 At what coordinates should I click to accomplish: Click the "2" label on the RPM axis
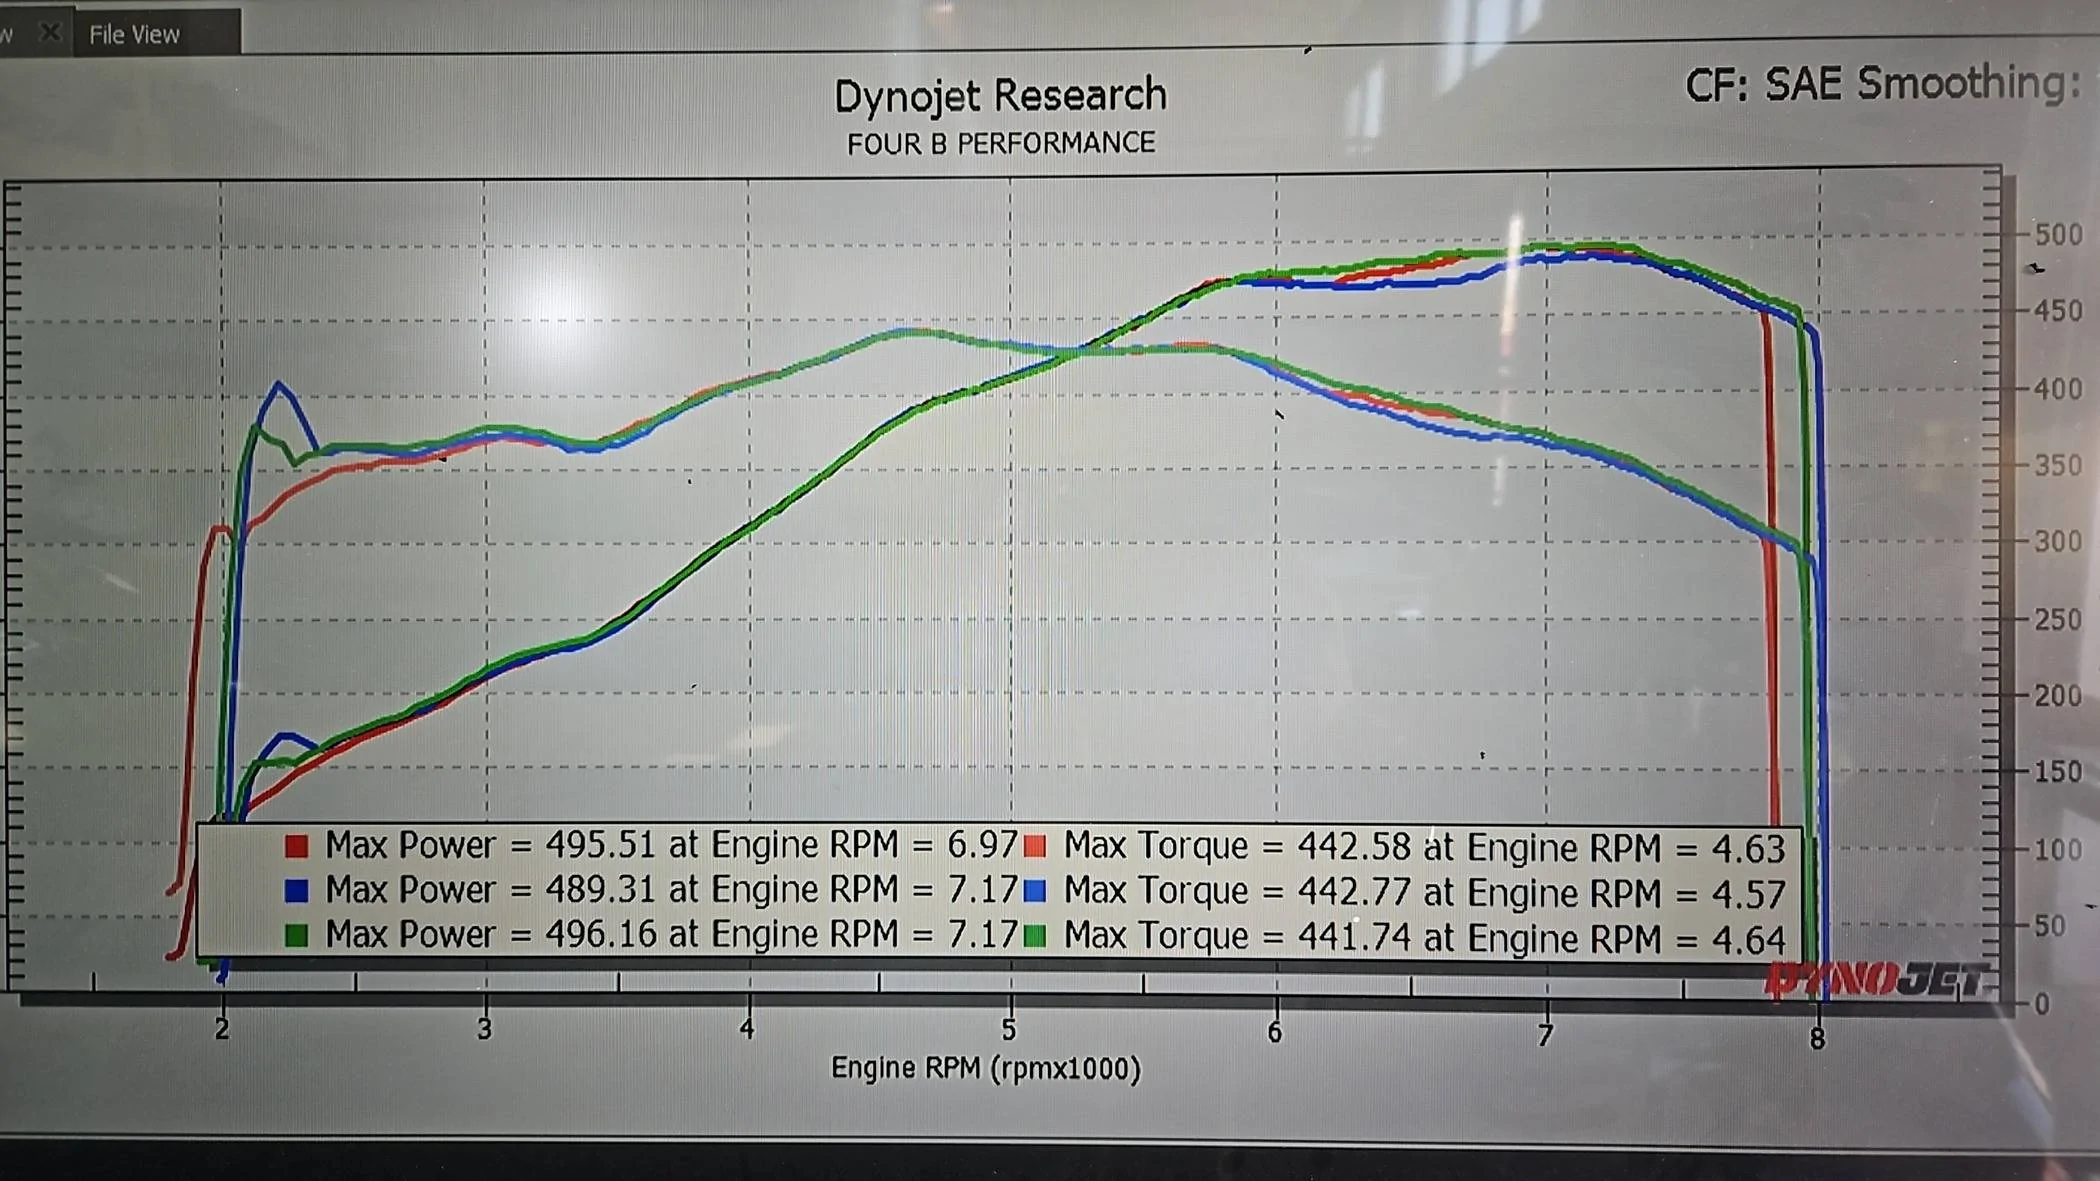222,1028
